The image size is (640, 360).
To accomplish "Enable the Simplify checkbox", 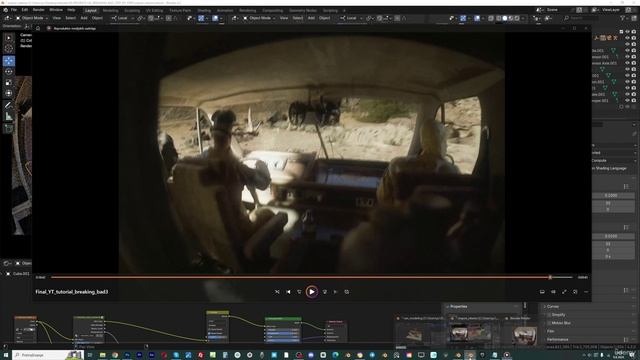I will pos(549,315).
